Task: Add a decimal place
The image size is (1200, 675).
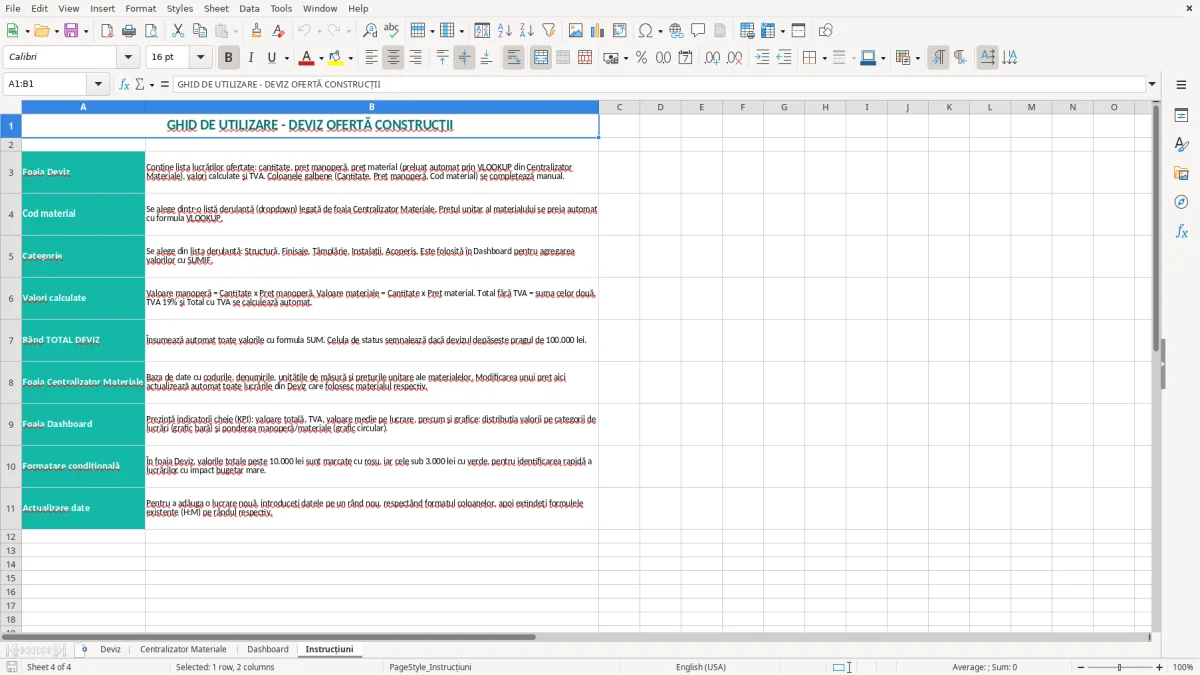Action: coord(712,58)
